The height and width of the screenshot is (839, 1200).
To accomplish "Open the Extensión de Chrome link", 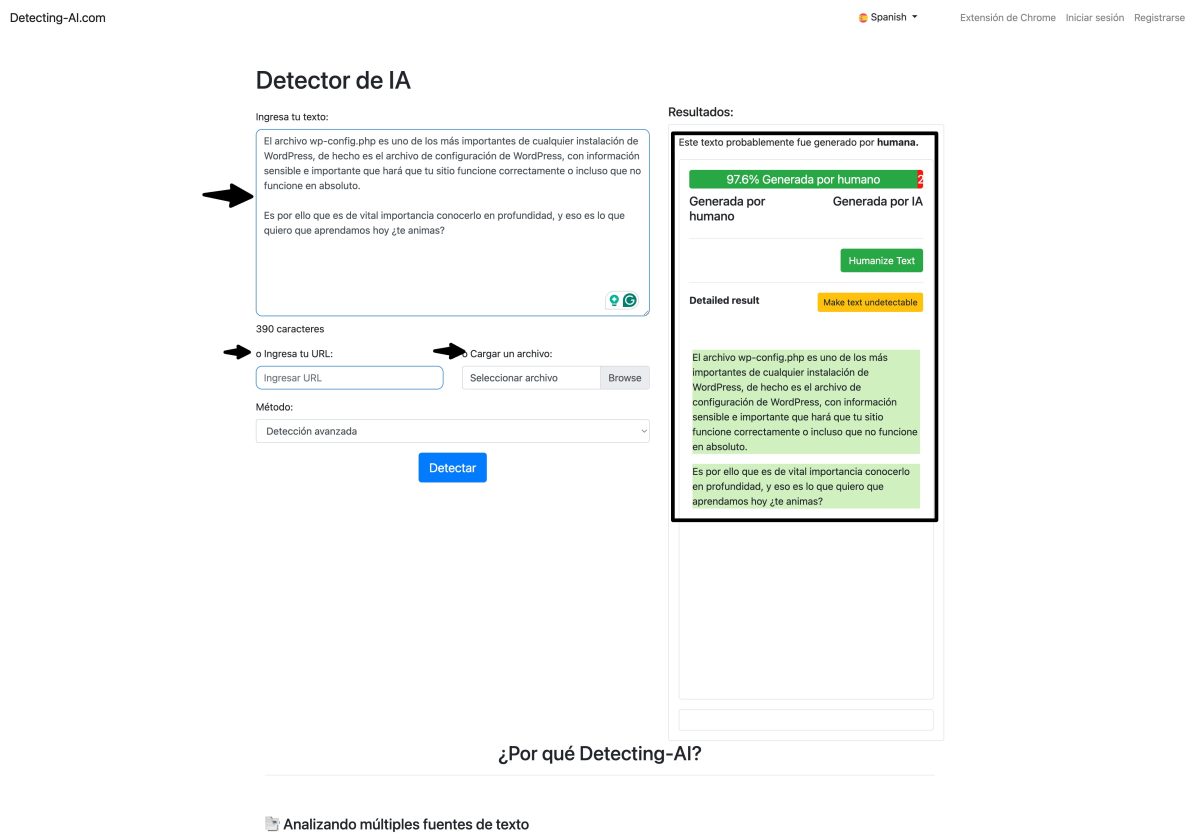I will click(1007, 17).
